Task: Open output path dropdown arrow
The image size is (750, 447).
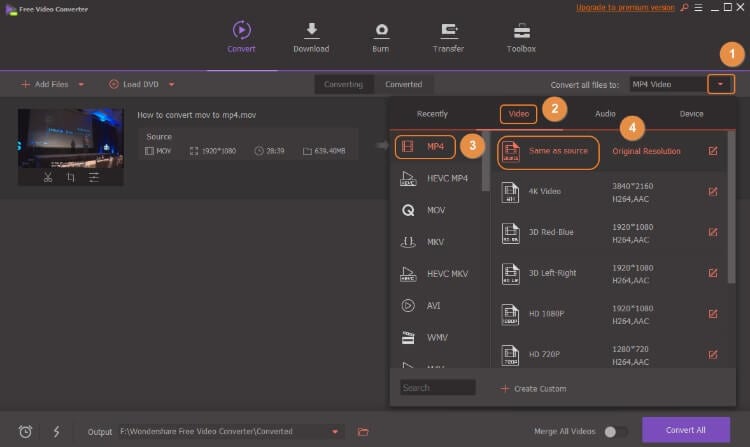Action: (335, 432)
